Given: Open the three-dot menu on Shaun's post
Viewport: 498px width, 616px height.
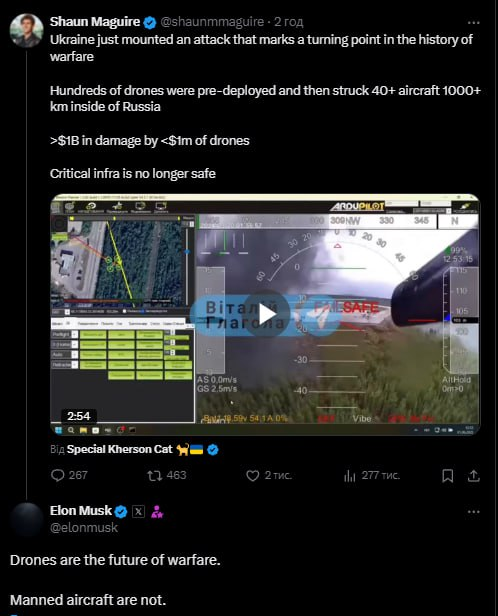Looking at the screenshot, I should tap(474, 23).
